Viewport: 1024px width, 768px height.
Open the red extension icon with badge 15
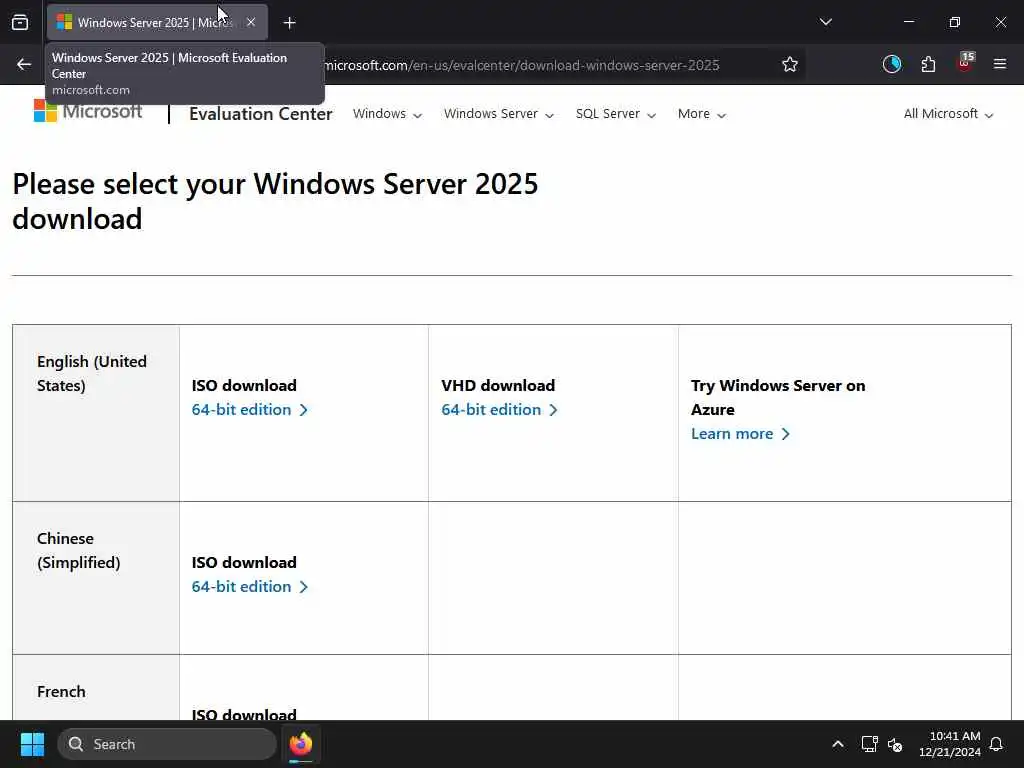965,63
